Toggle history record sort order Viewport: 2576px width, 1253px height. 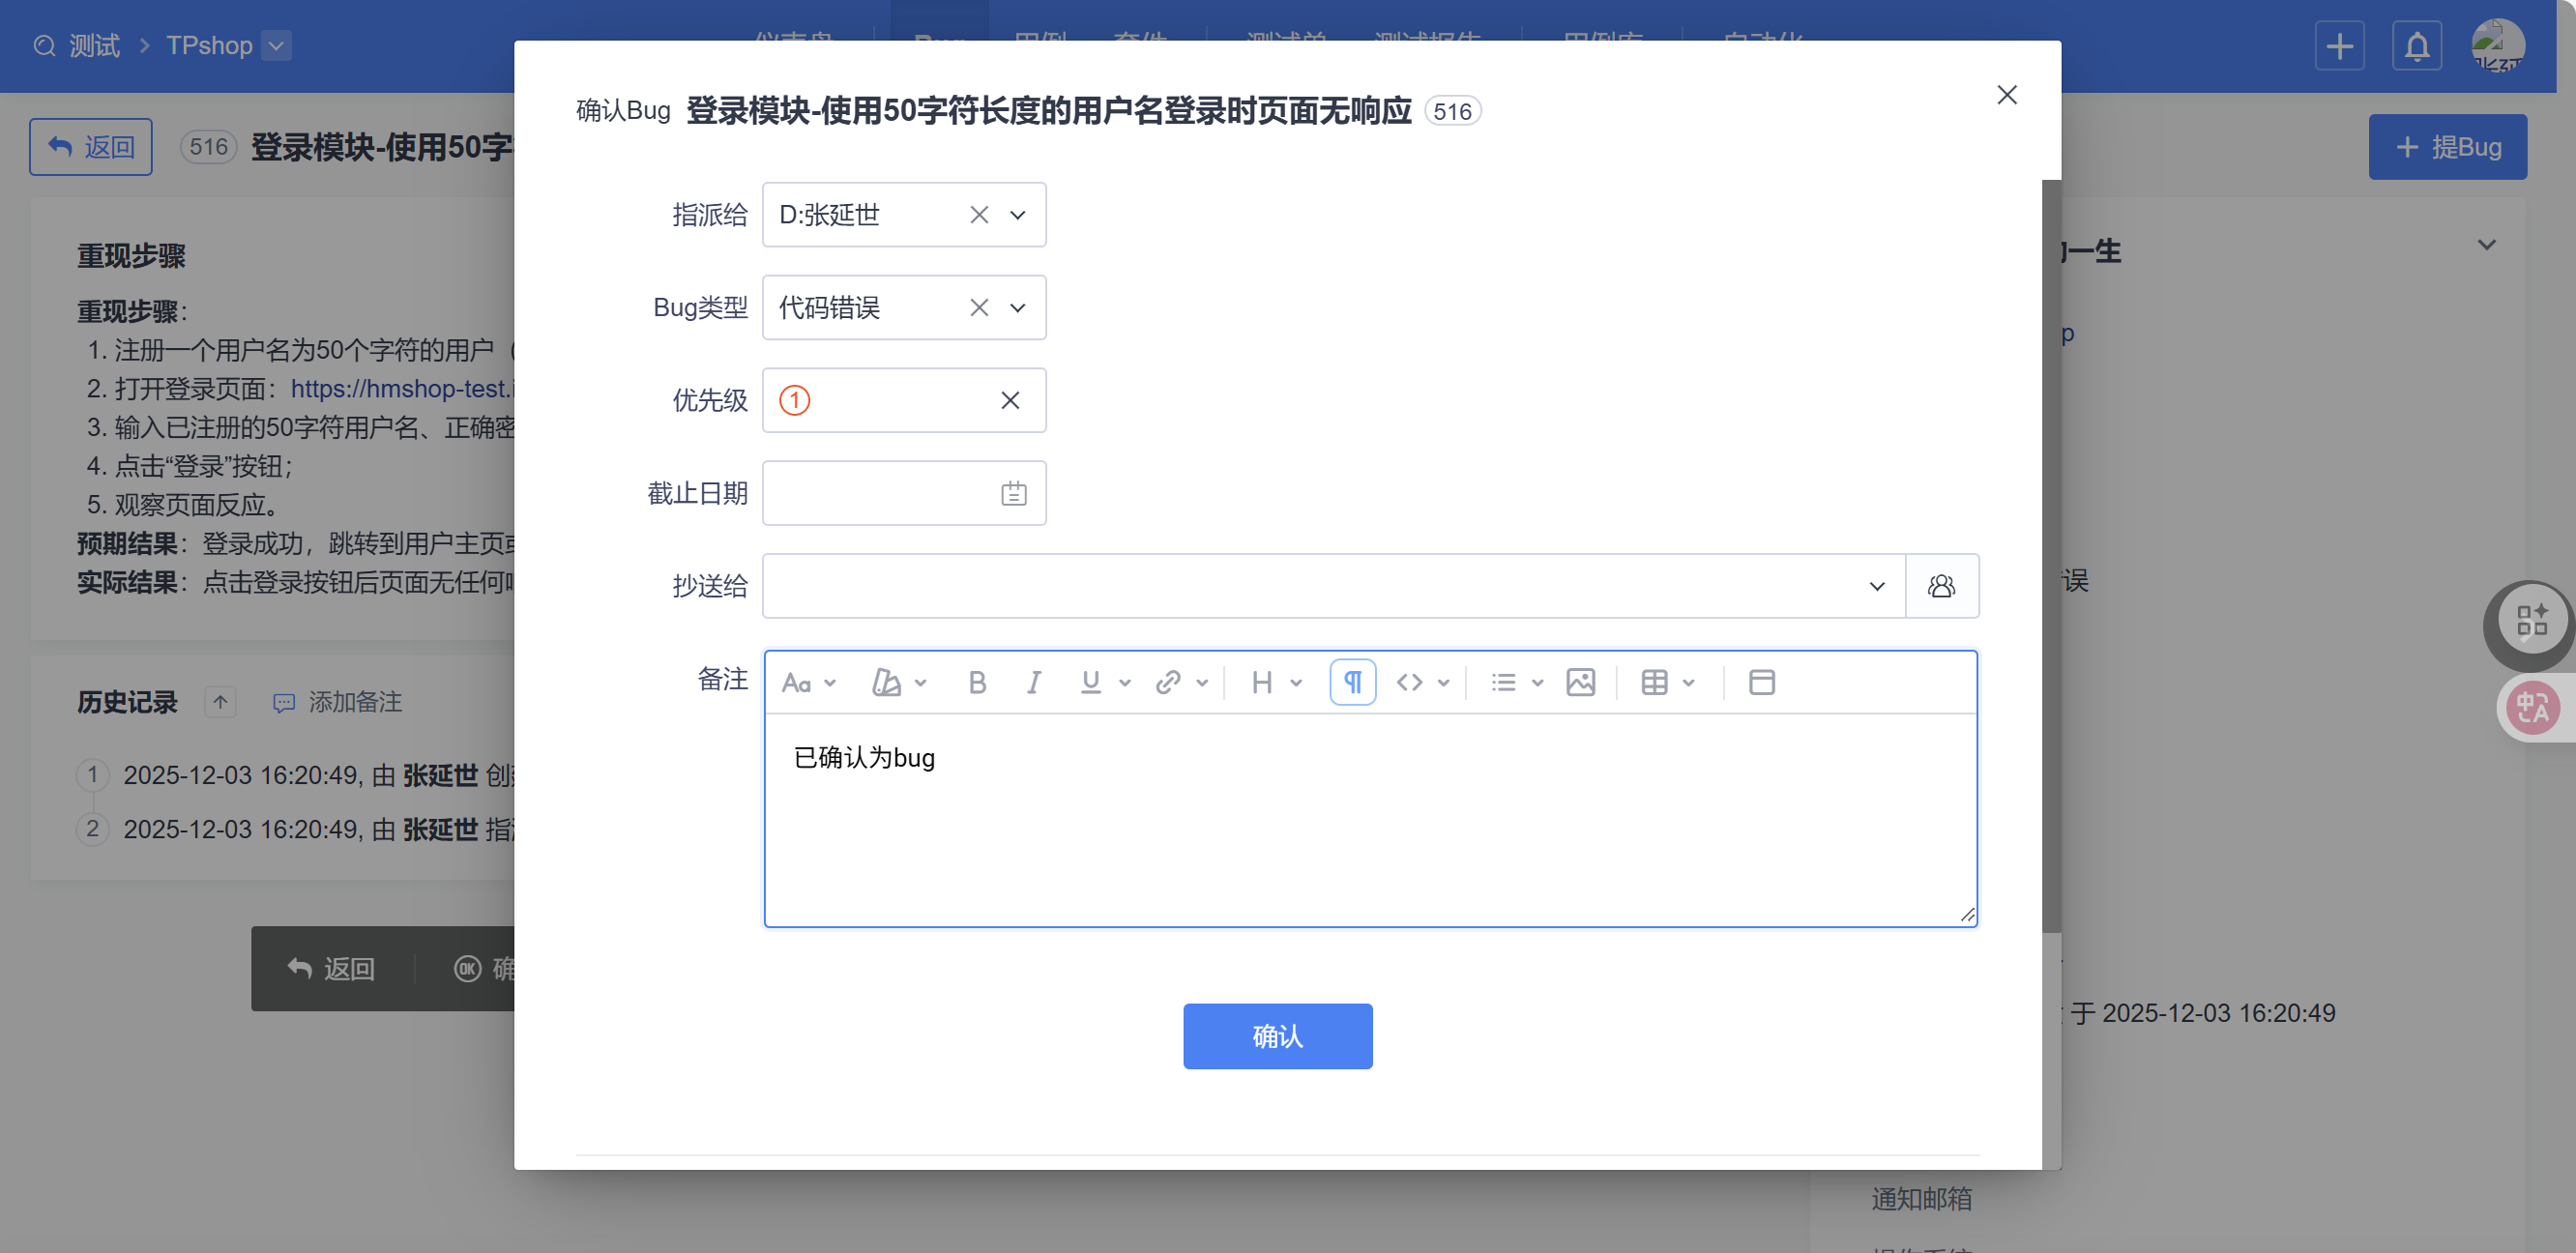point(220,702)
